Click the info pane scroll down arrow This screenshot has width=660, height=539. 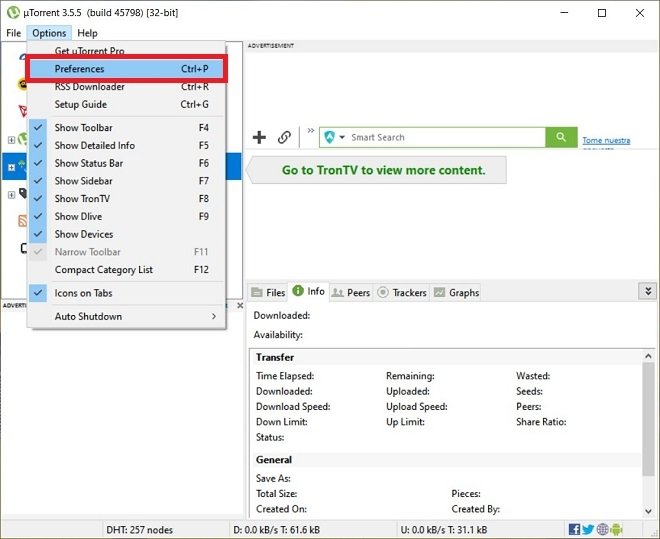click(x=648, y=511)
